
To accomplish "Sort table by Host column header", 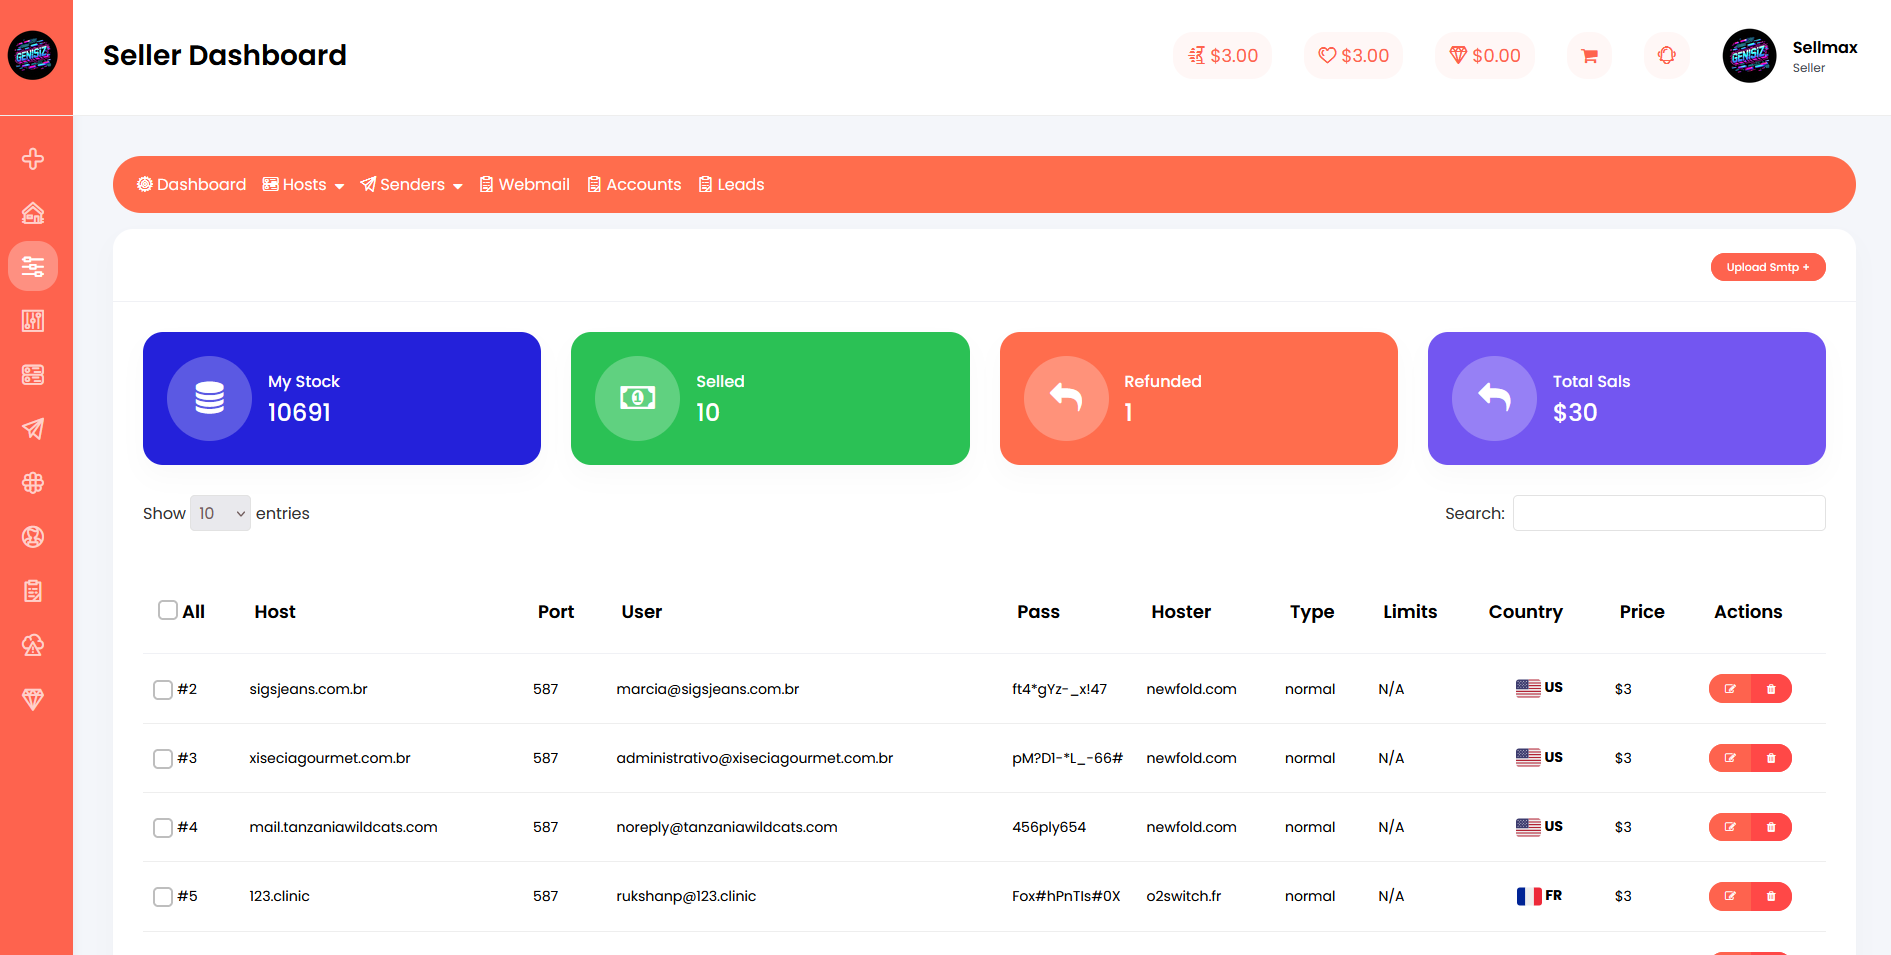I will 275,612.
